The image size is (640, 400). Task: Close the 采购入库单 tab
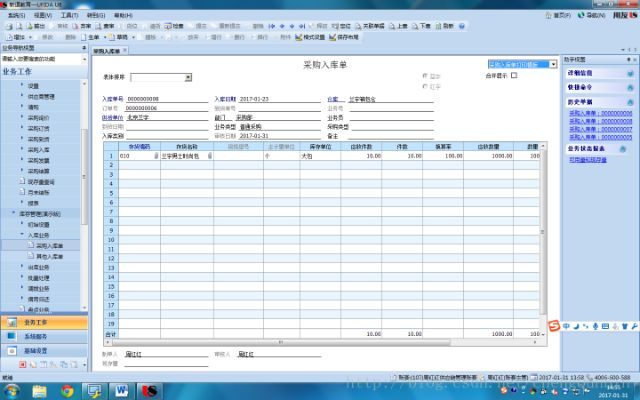click(x=125, y=50)
